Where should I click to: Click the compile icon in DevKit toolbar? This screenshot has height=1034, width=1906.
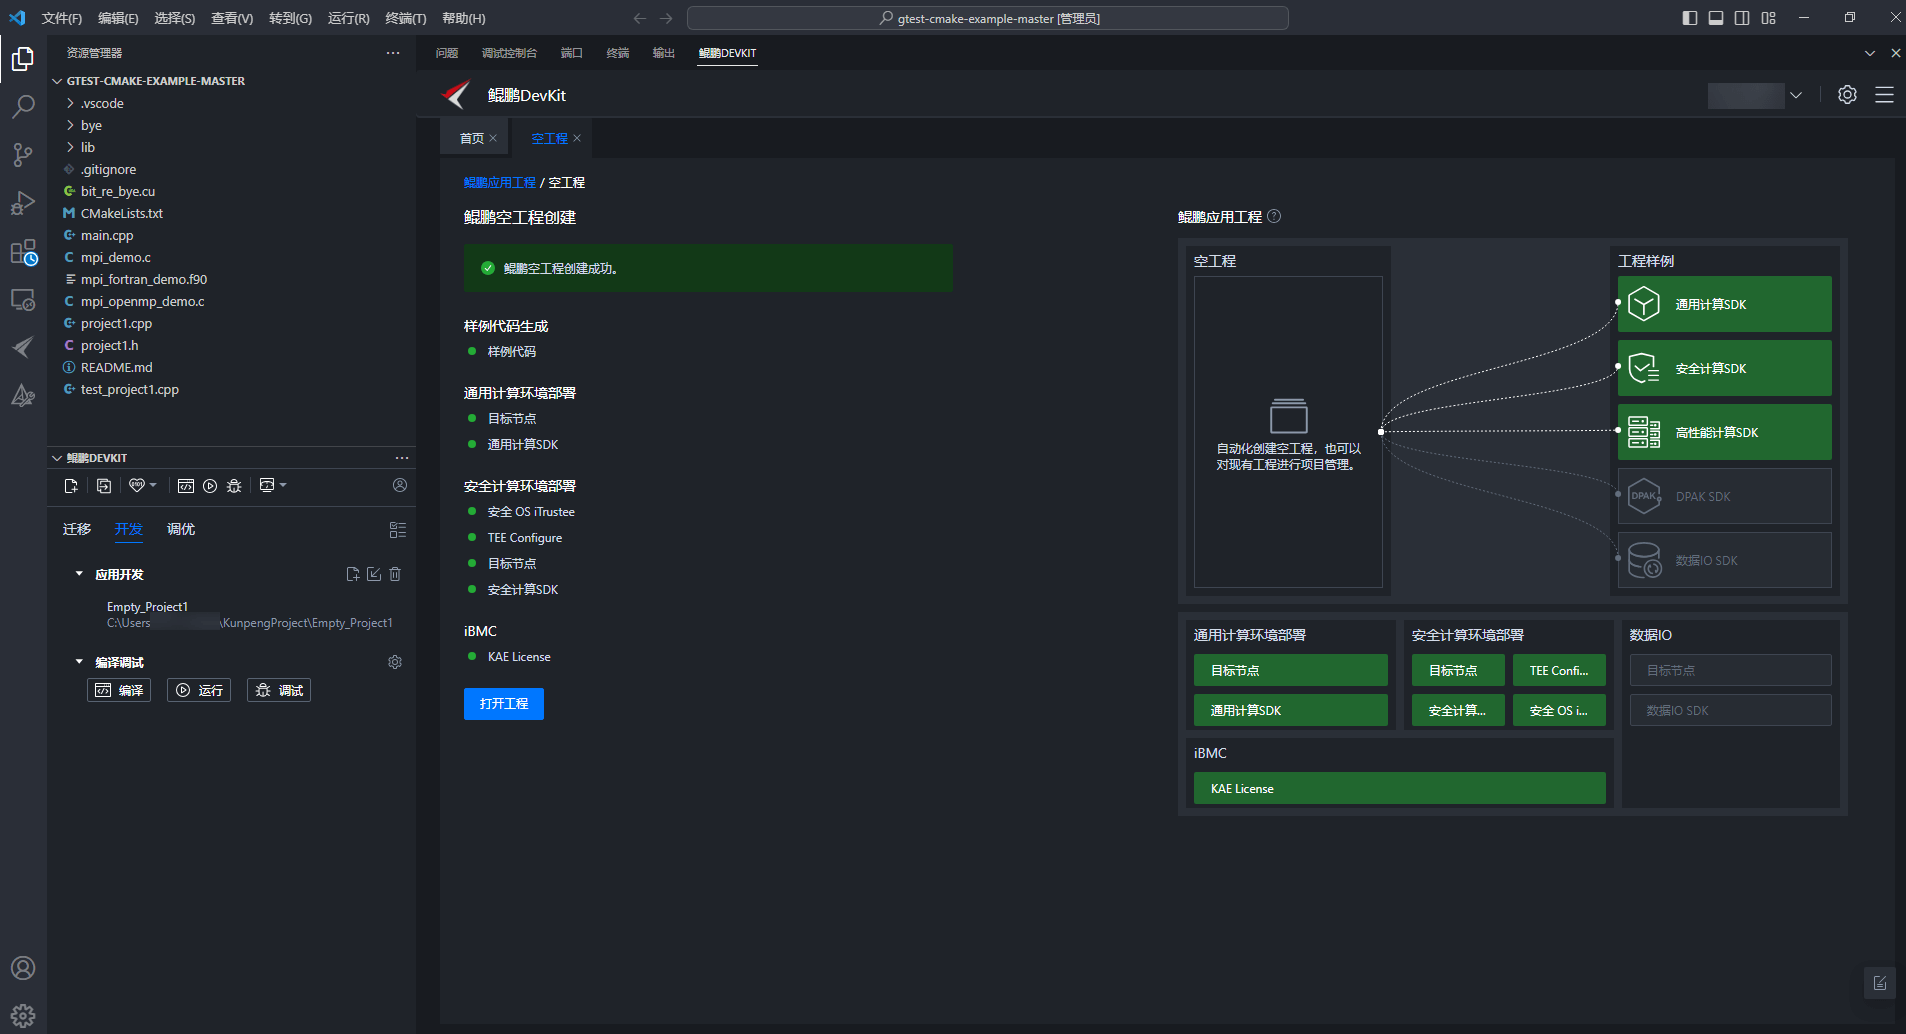pos(186,486)
